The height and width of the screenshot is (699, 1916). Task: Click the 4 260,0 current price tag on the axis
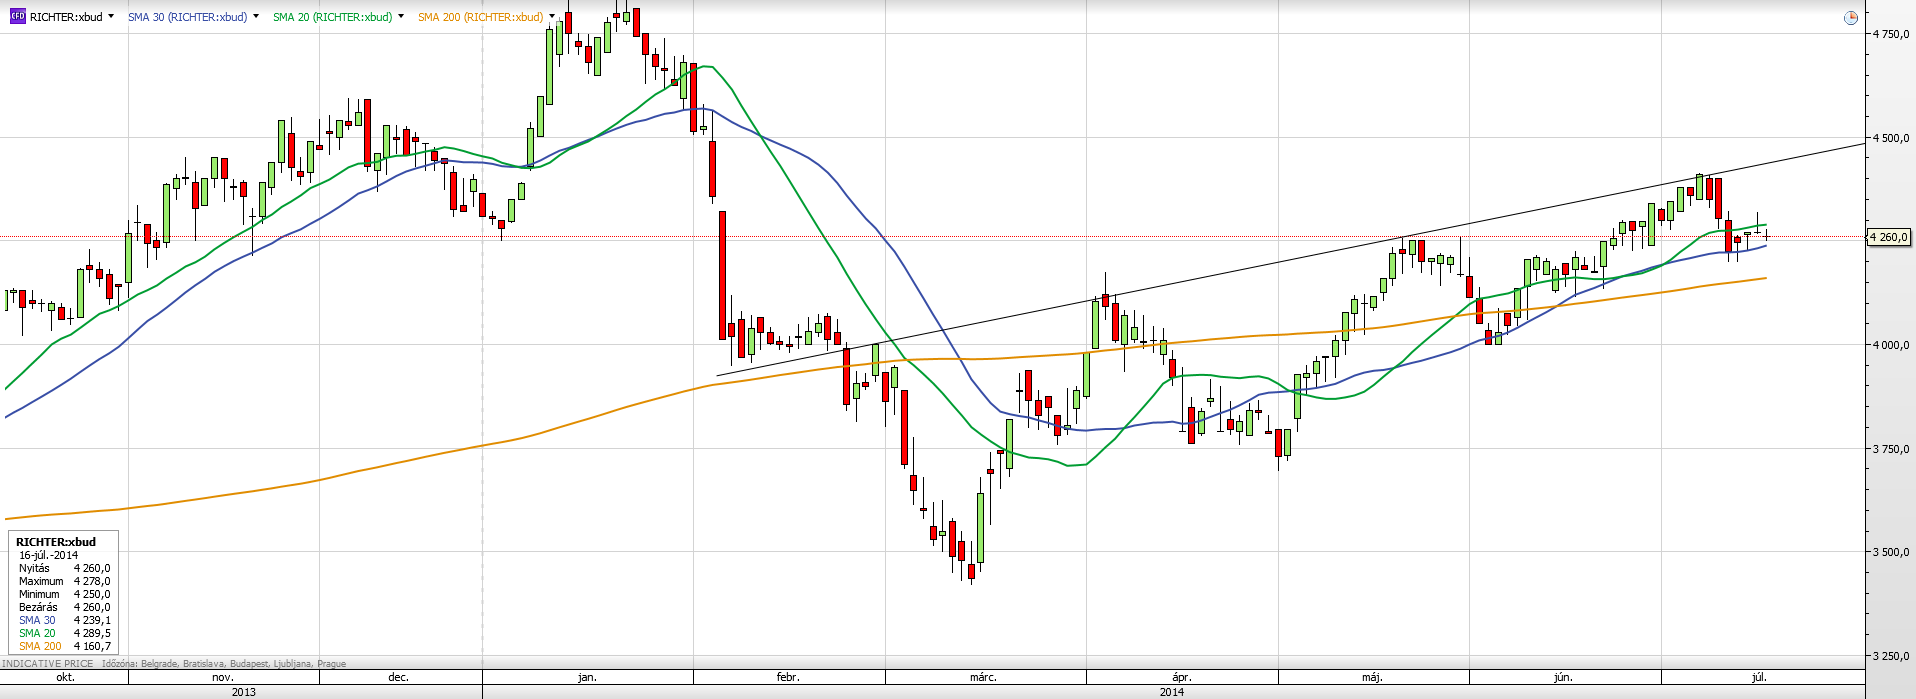tap(1889, 237)
